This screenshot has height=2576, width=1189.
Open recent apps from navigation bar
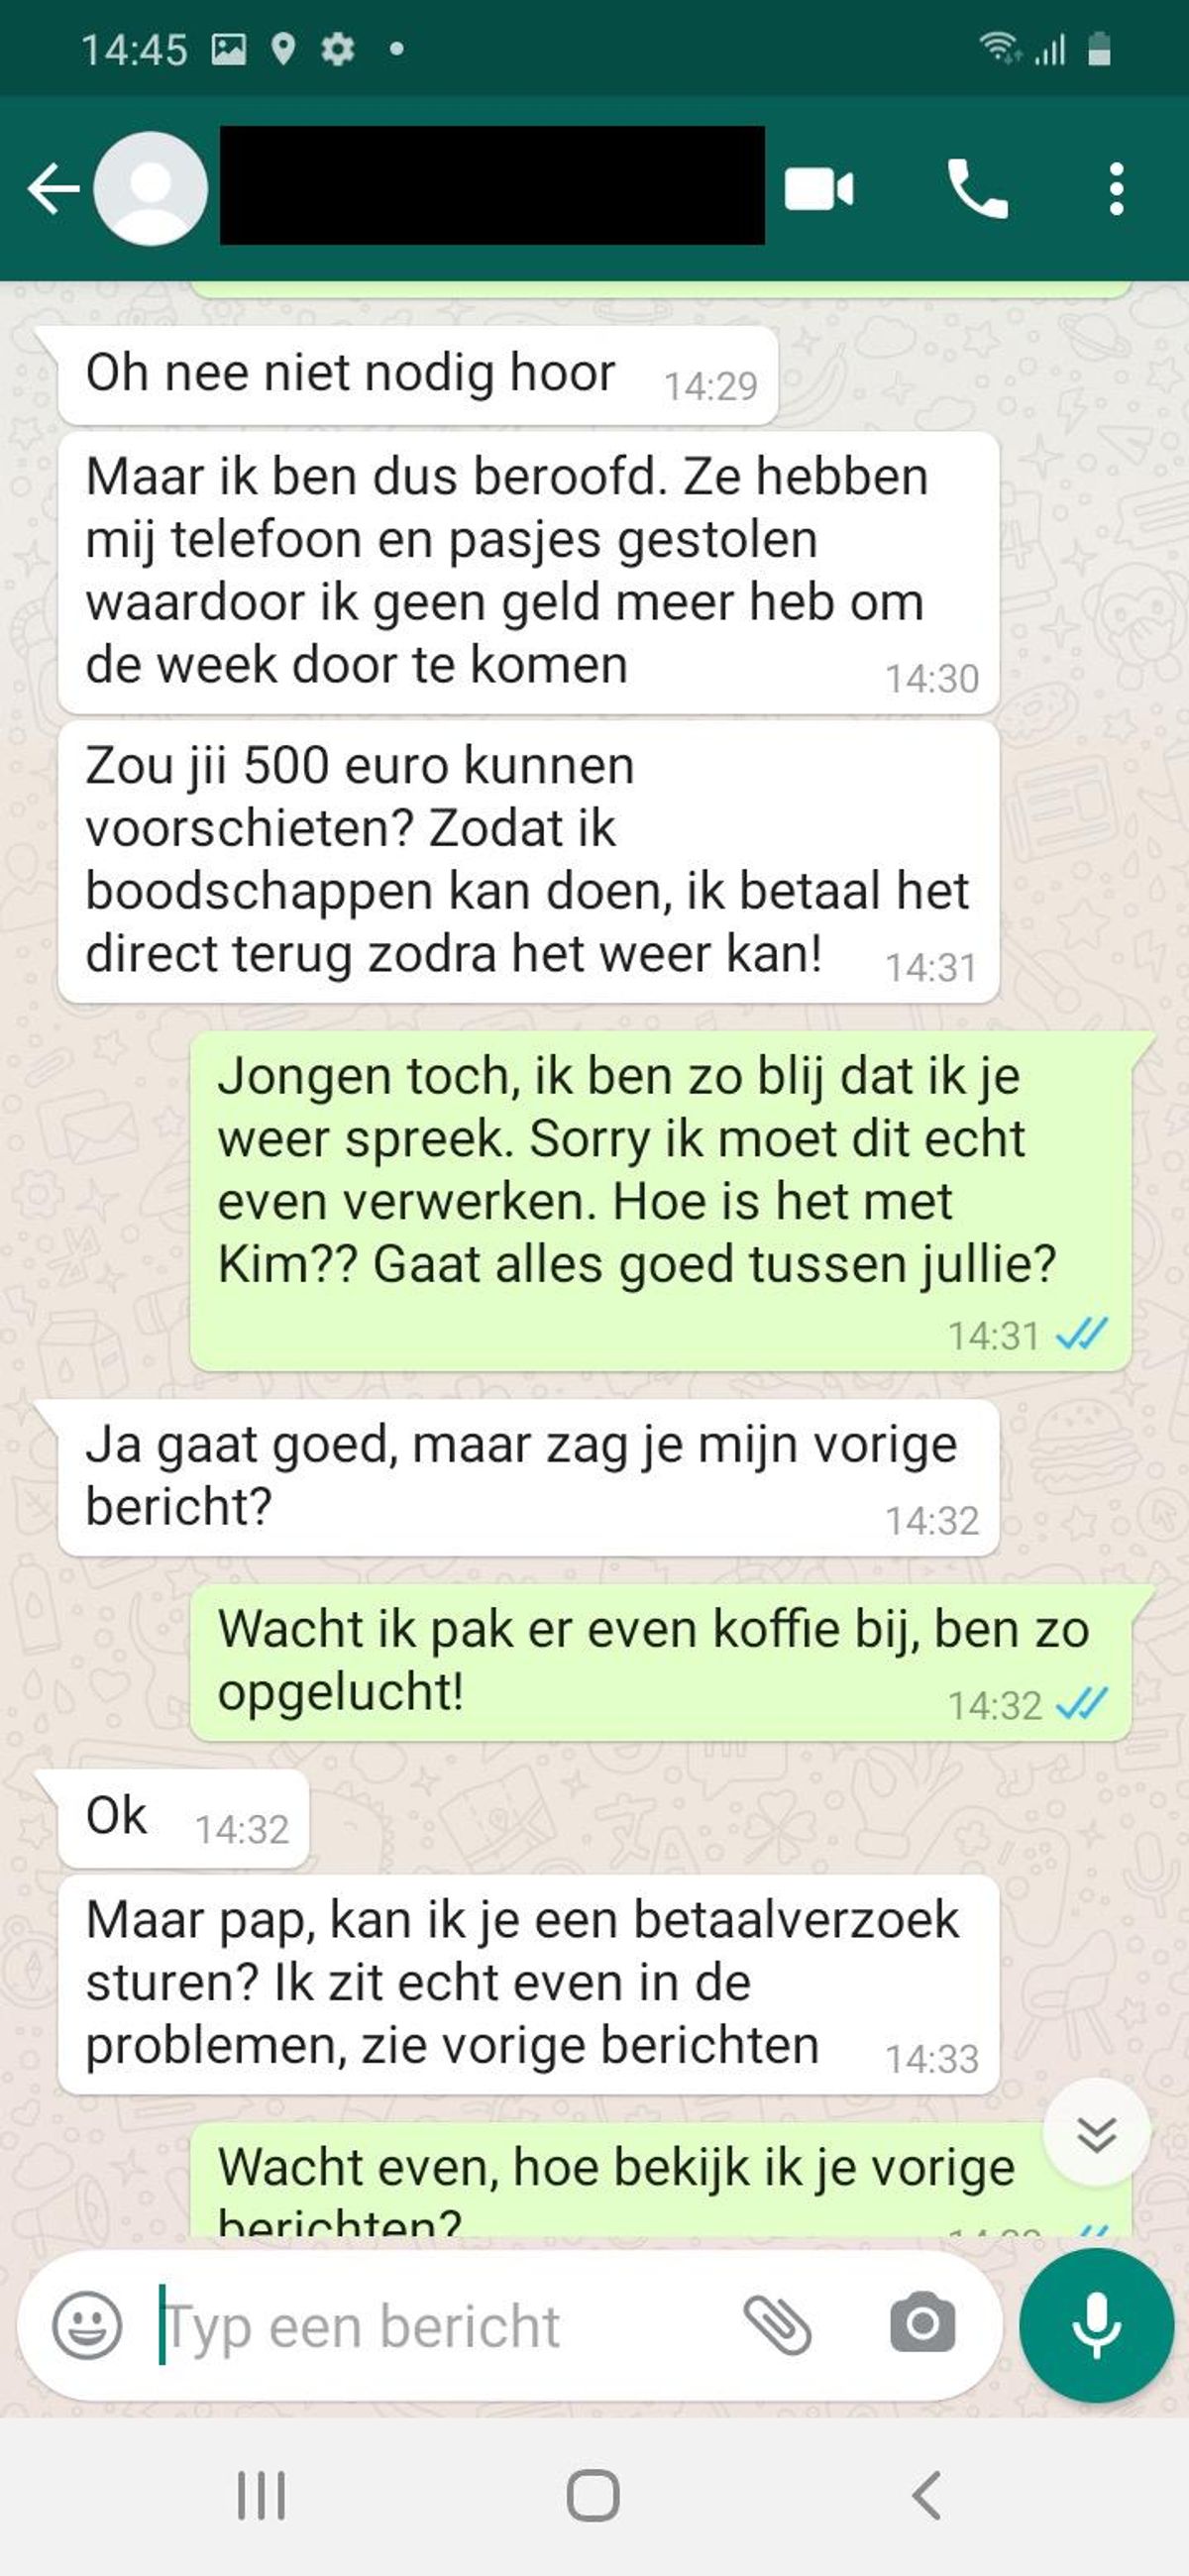(x=261, y=2496)
